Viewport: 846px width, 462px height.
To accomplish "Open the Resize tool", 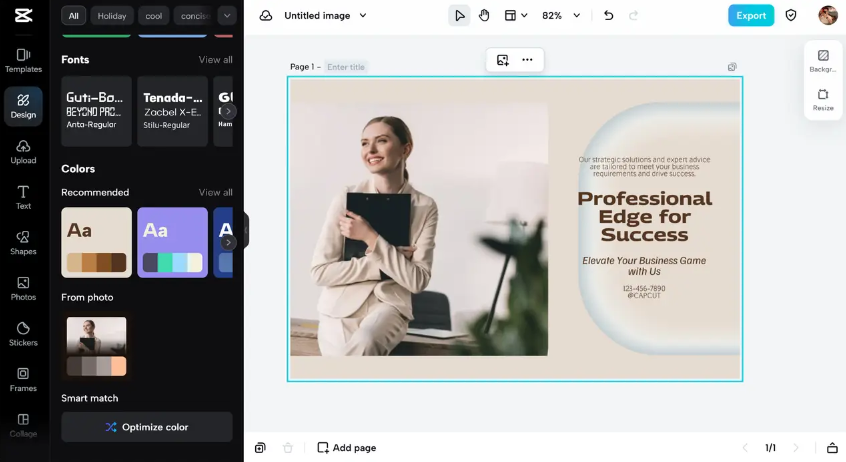I will (x=823, y=99).
